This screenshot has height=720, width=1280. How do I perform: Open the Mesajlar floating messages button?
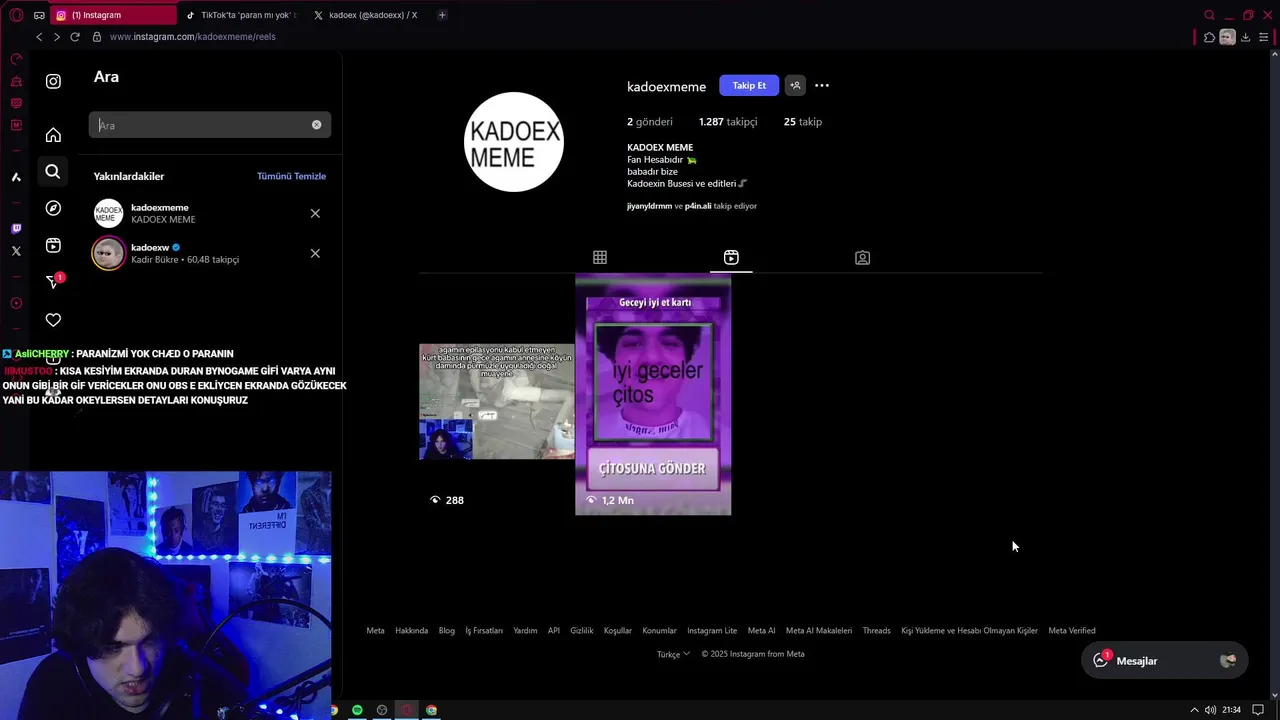tap(1165, 661)
